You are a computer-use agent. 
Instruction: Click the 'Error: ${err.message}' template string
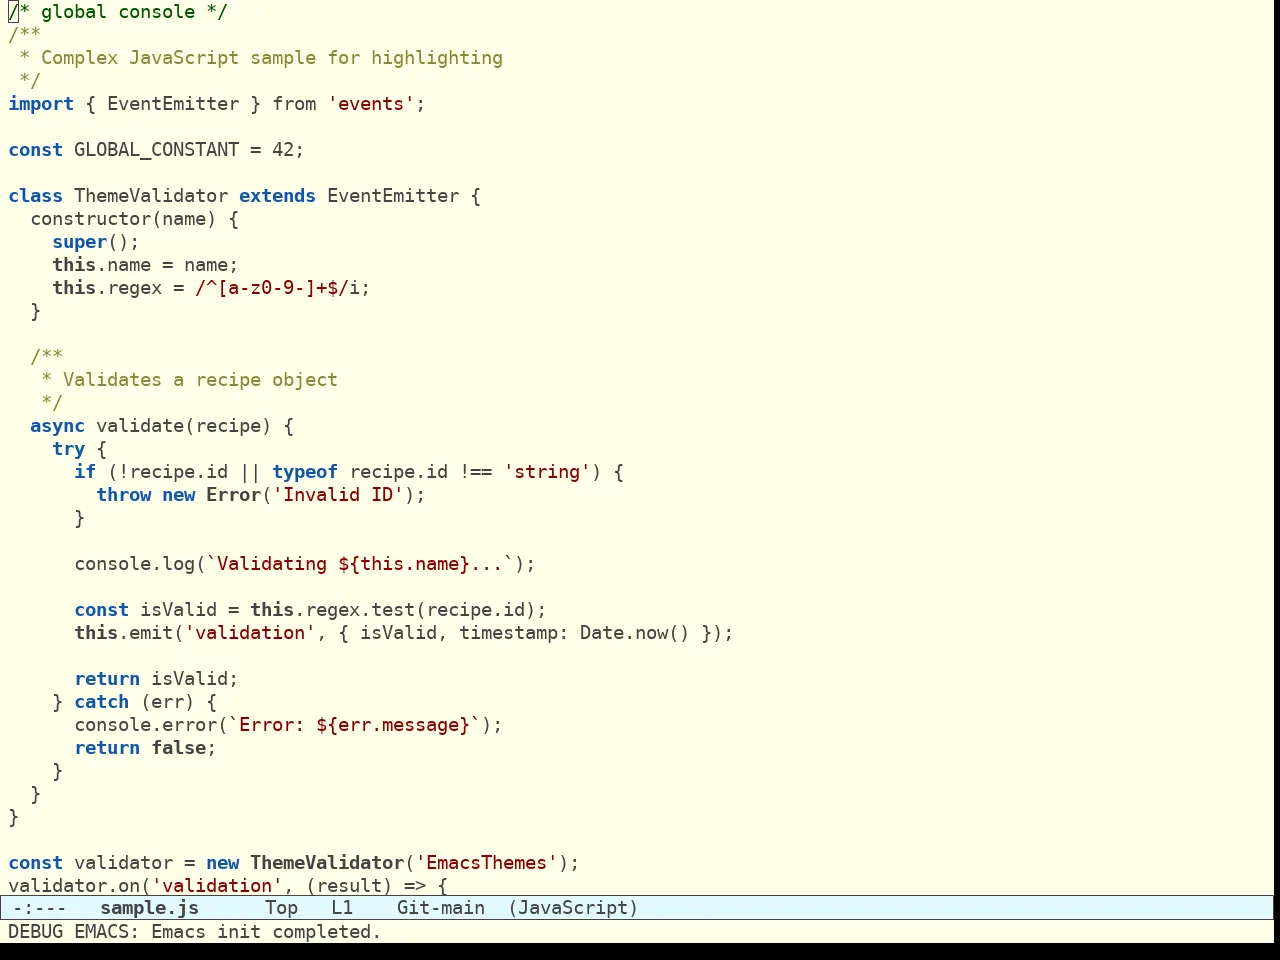pos(355,725)
